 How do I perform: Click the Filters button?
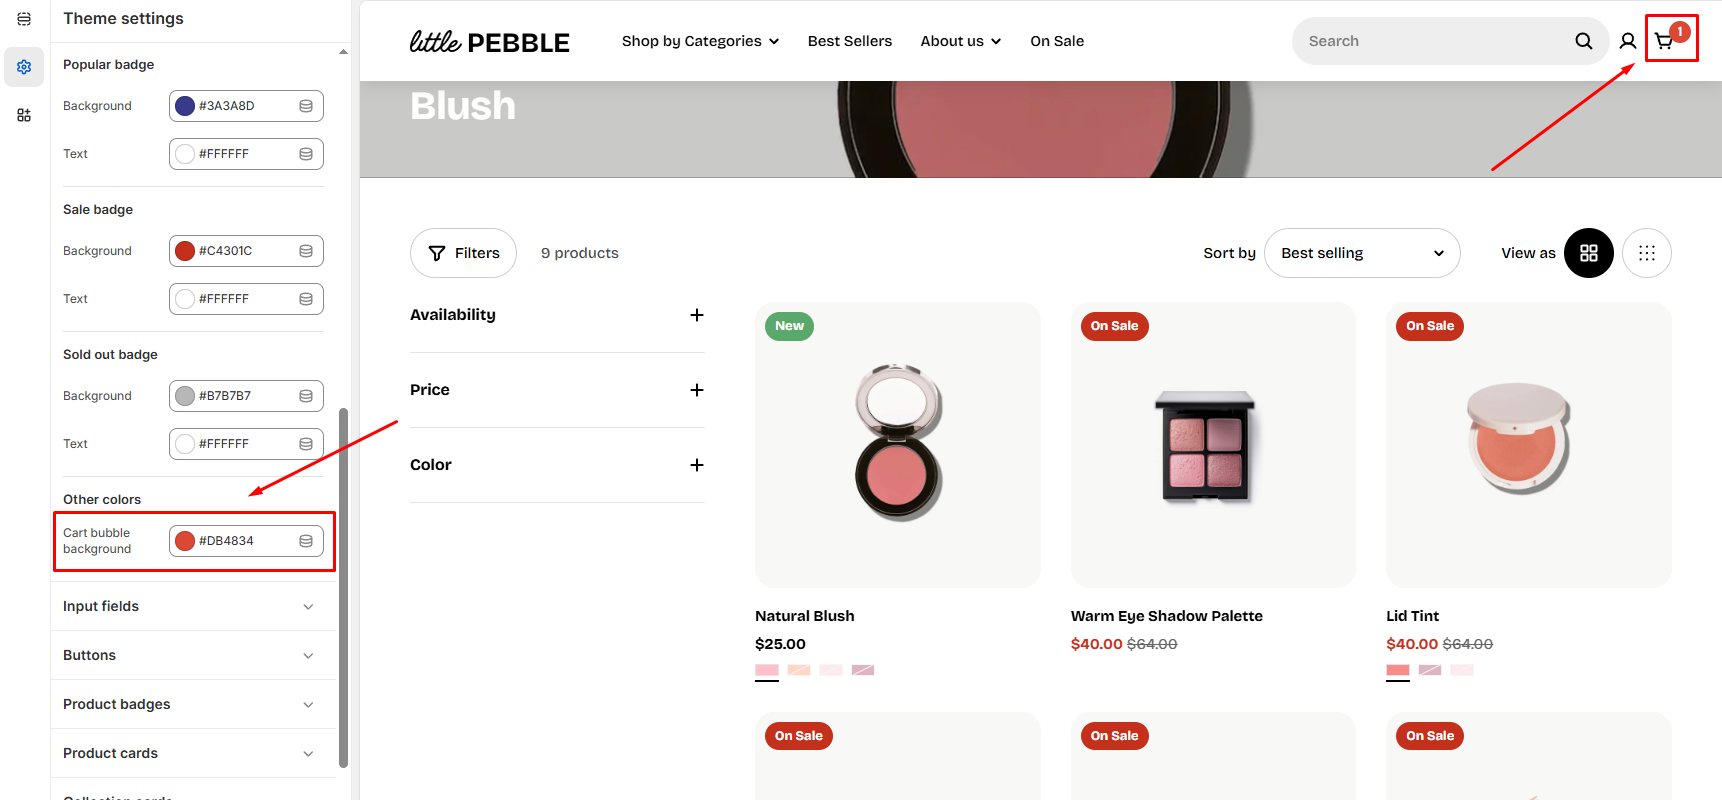464,253
